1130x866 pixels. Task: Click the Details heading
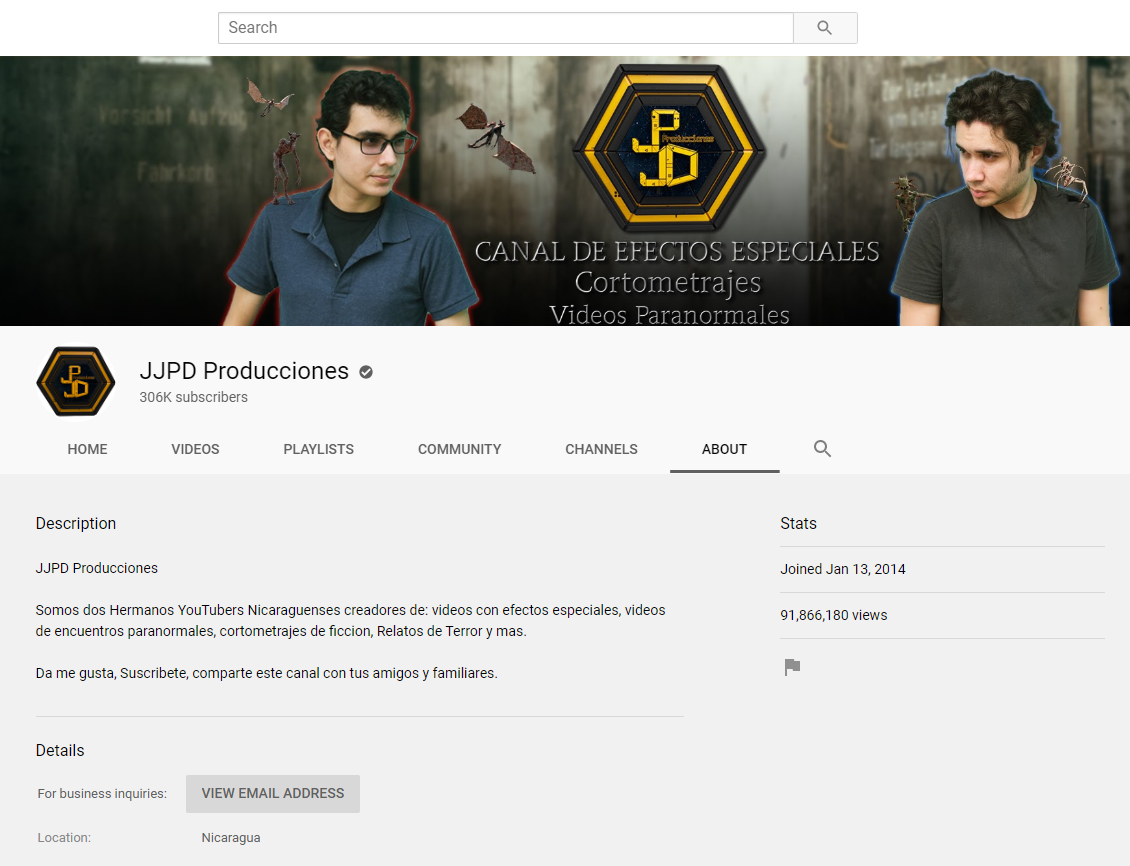point(60,751)
